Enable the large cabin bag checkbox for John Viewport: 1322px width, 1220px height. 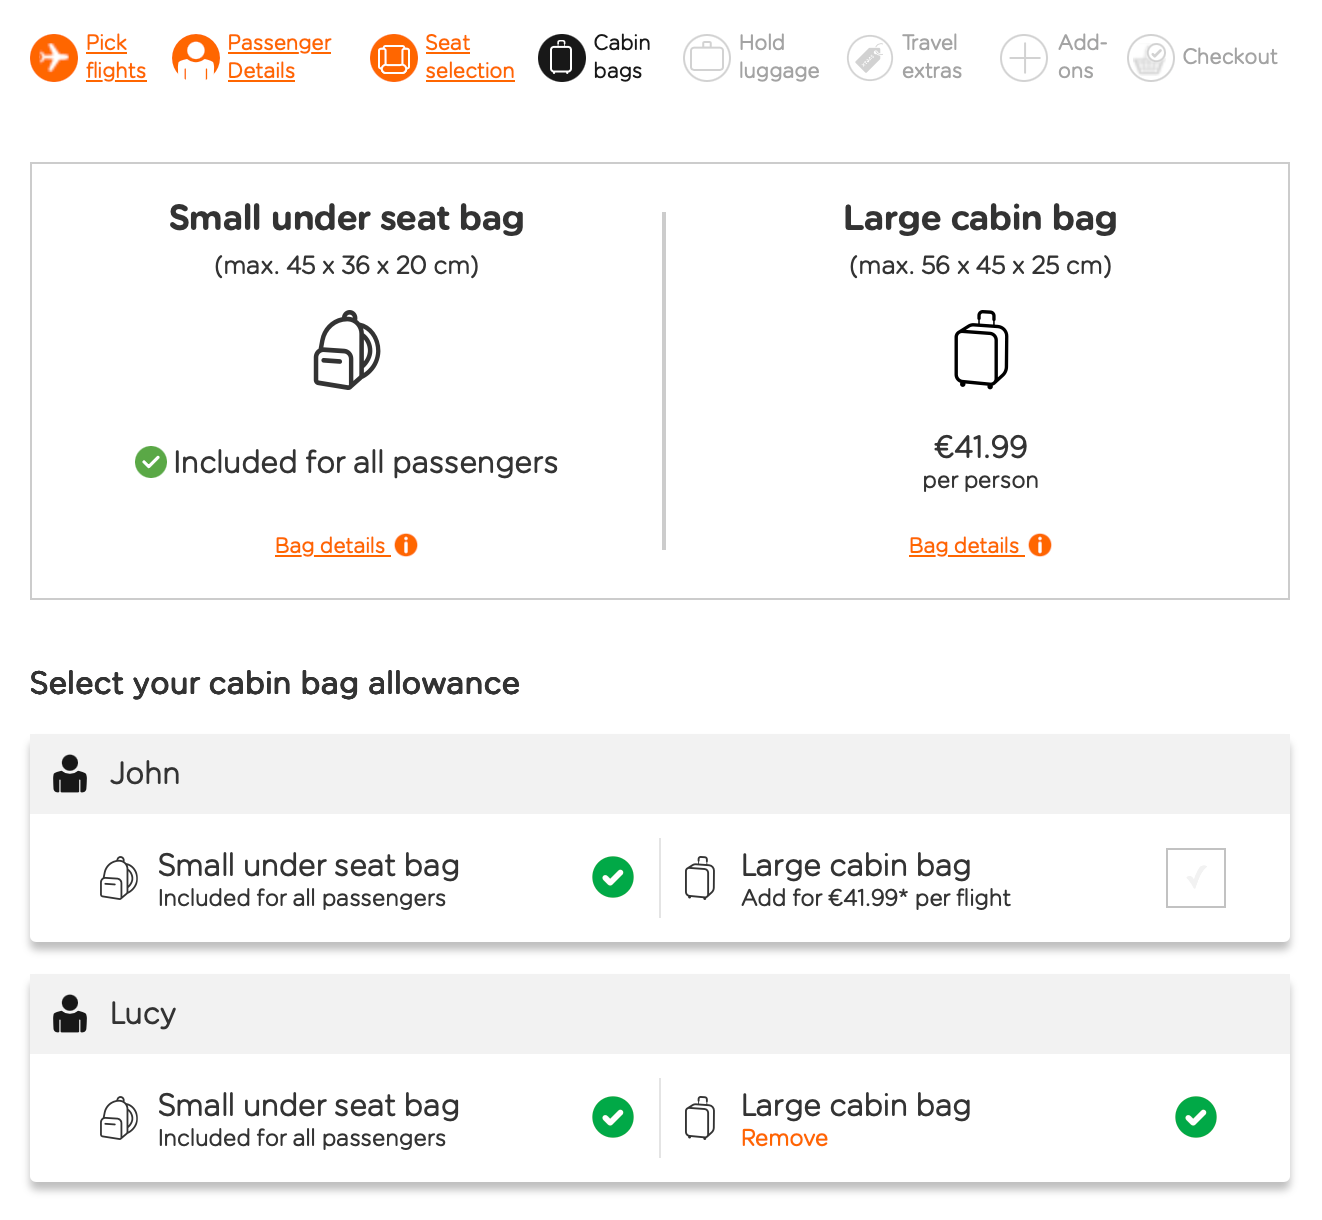click(1195, 878)
